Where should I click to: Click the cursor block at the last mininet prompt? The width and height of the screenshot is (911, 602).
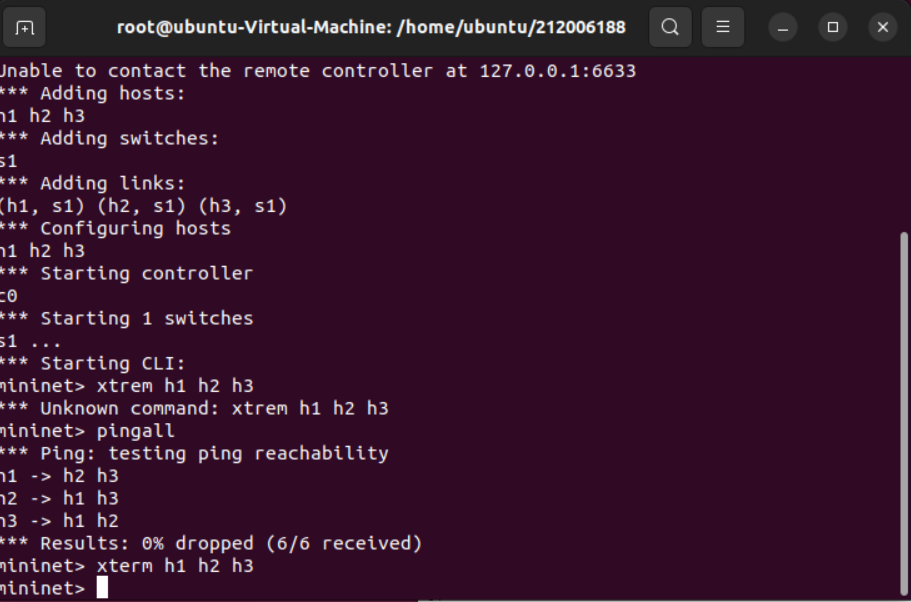(102, 587)
